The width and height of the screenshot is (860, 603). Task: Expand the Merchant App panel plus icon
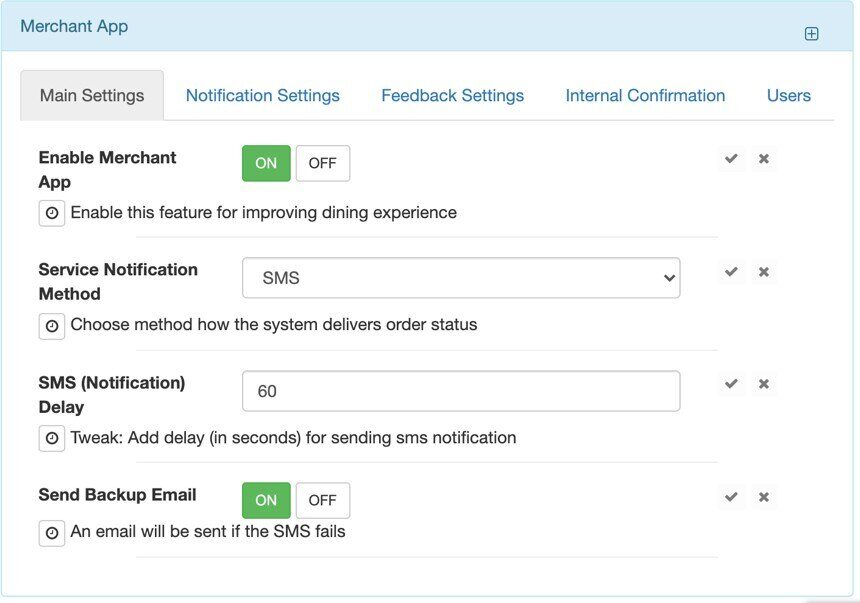coord(811,34)
